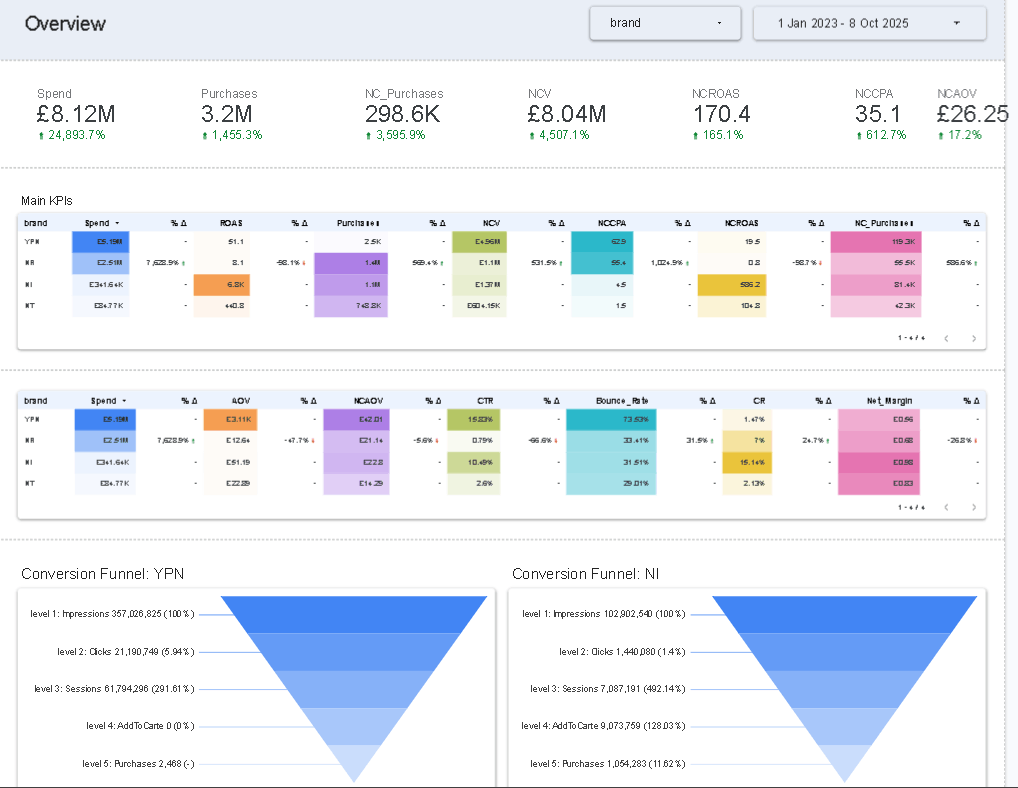Sort by Net_Margin column header
1018x788 pixels.
tap(889, 401)
